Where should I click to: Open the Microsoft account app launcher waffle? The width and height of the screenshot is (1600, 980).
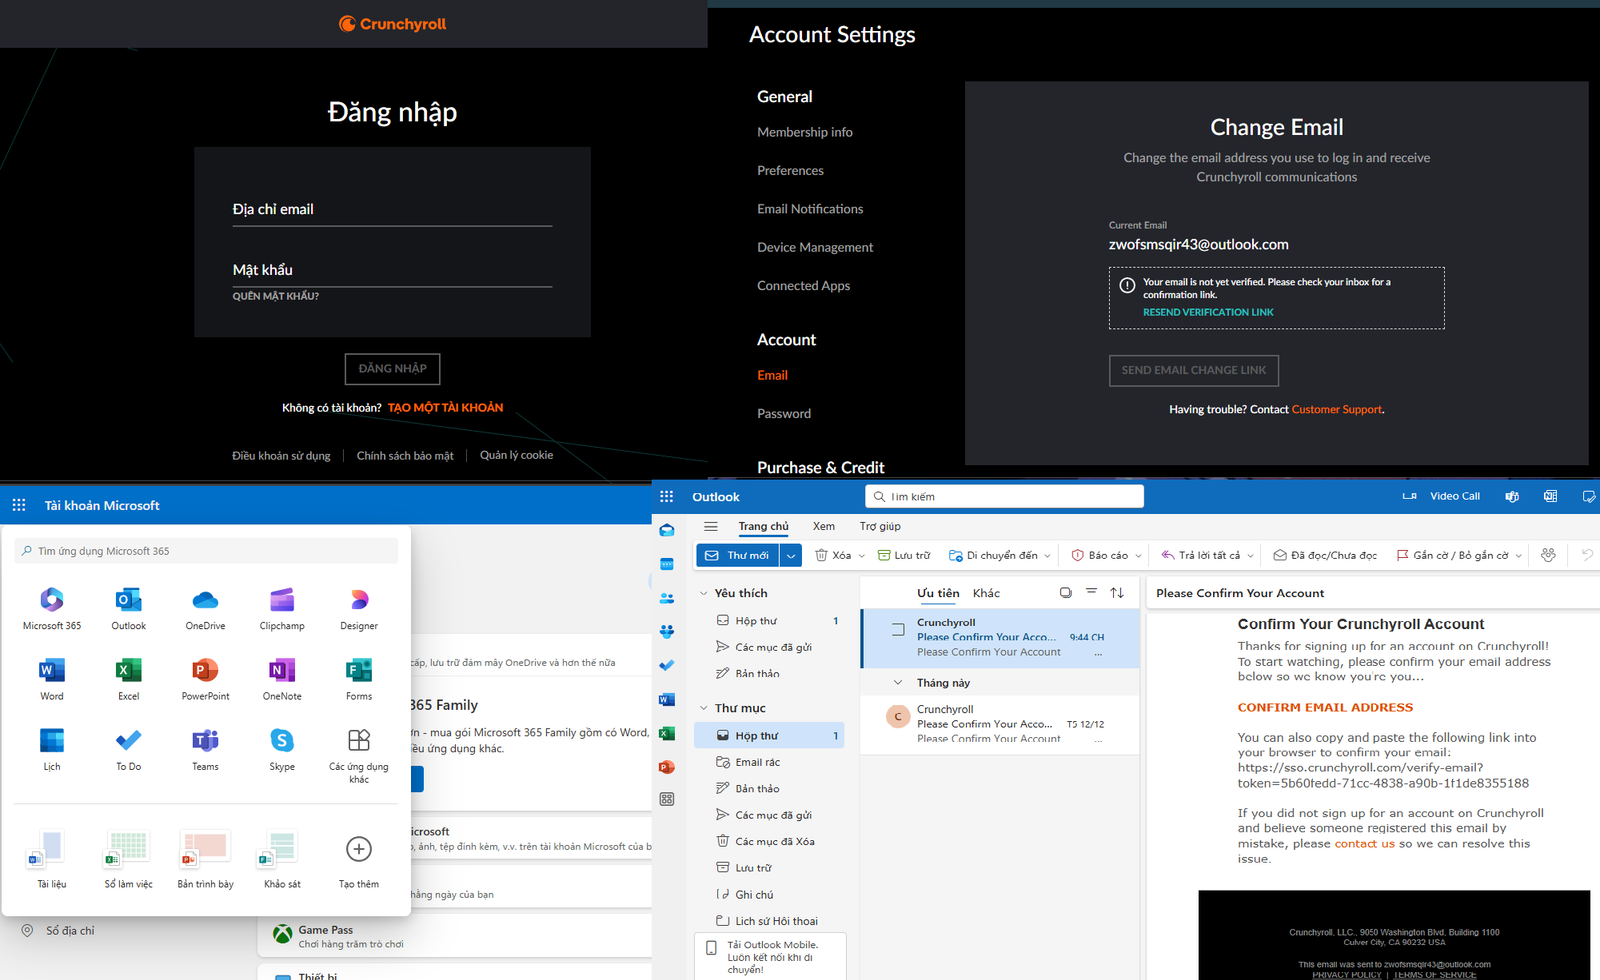pyautogui.click(x=19, y=505)
